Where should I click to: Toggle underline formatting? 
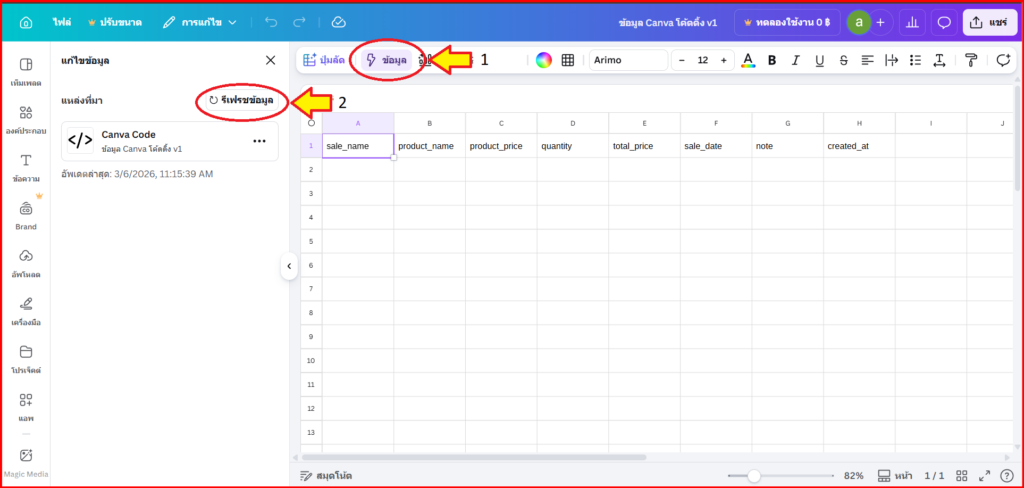(820, 60)
